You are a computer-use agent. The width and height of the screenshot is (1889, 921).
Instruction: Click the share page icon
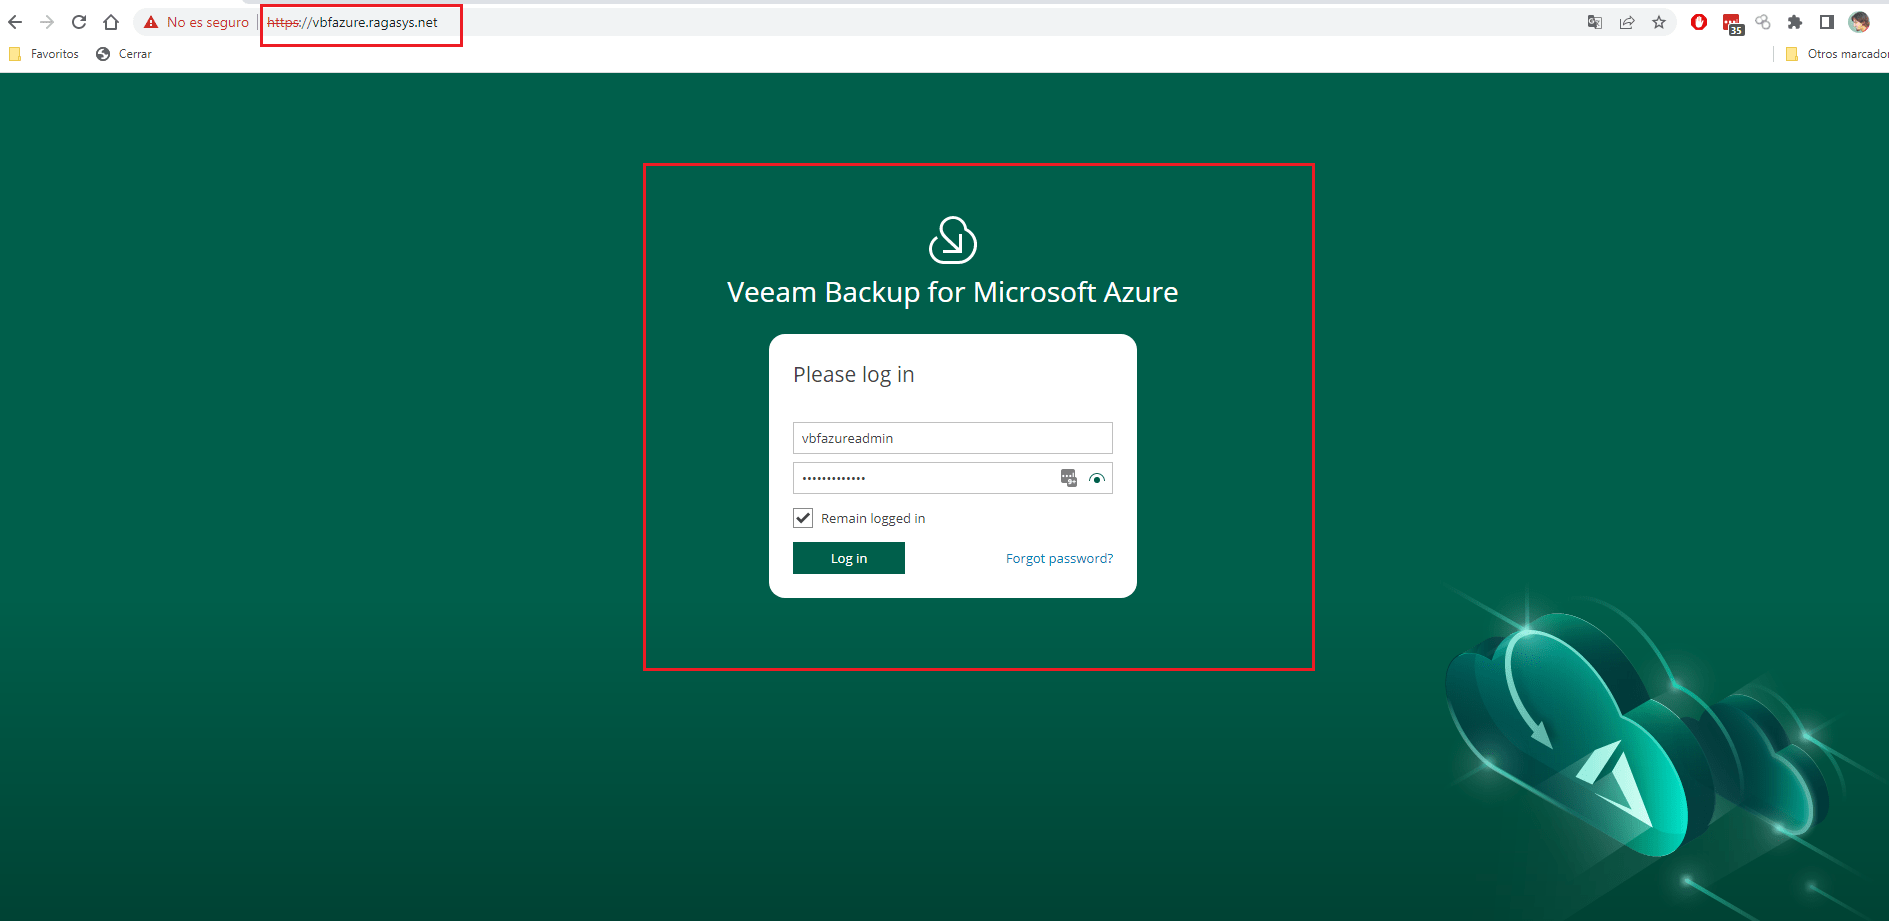tap(1627, 22)
